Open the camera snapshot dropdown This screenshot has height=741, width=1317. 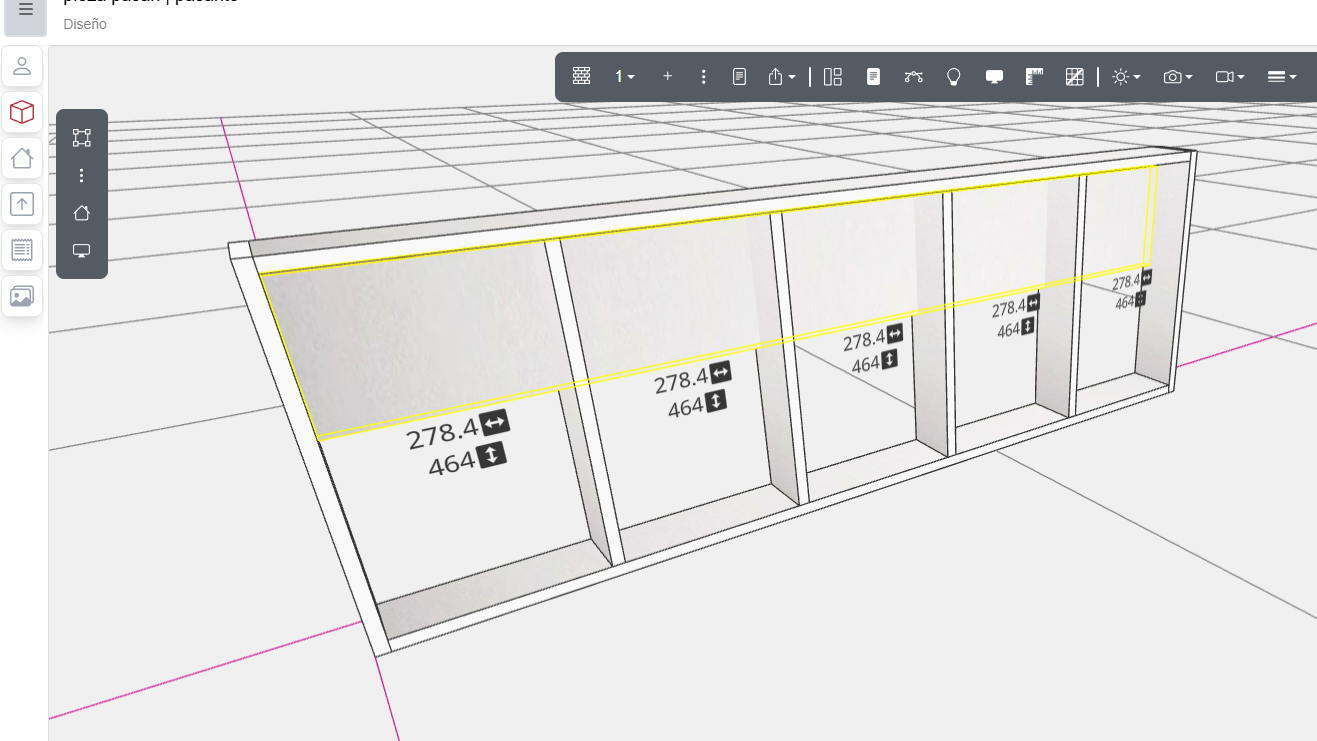pos(1178,76)
